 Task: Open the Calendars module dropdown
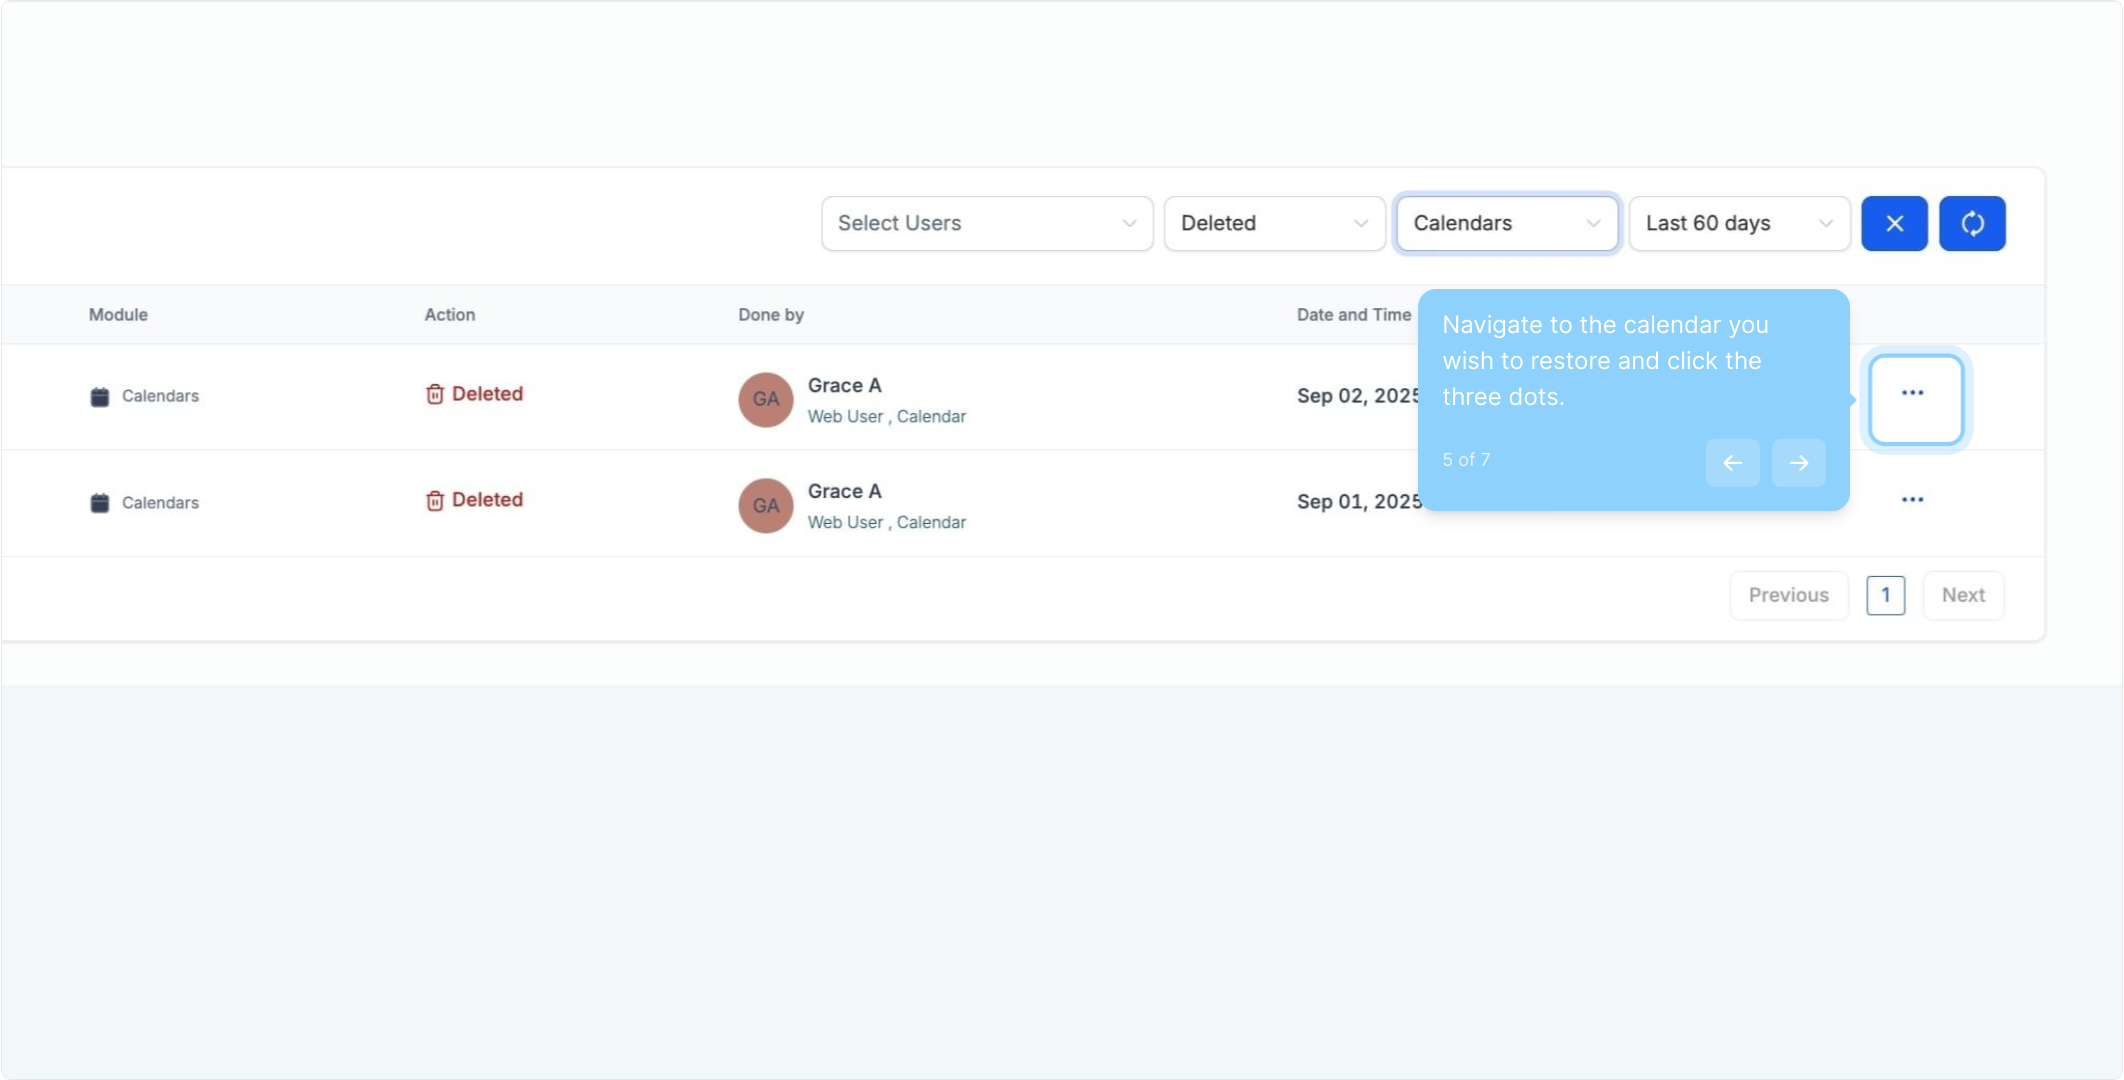point(1506,223)
